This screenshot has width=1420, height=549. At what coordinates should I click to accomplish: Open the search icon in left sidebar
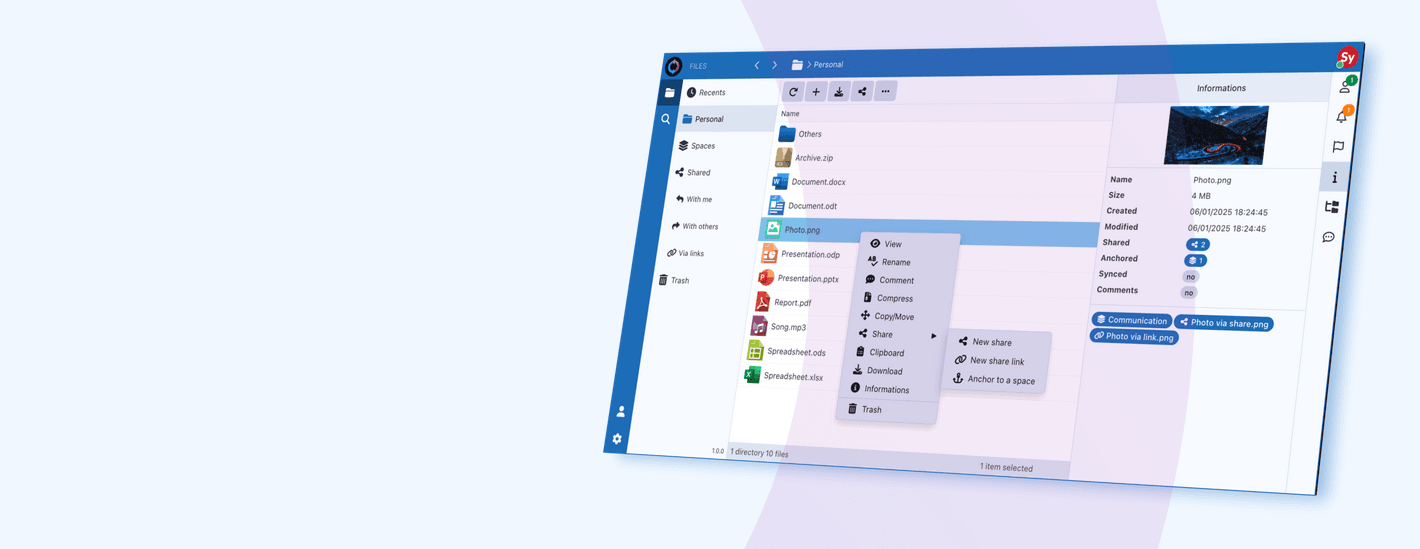[666, 119]
